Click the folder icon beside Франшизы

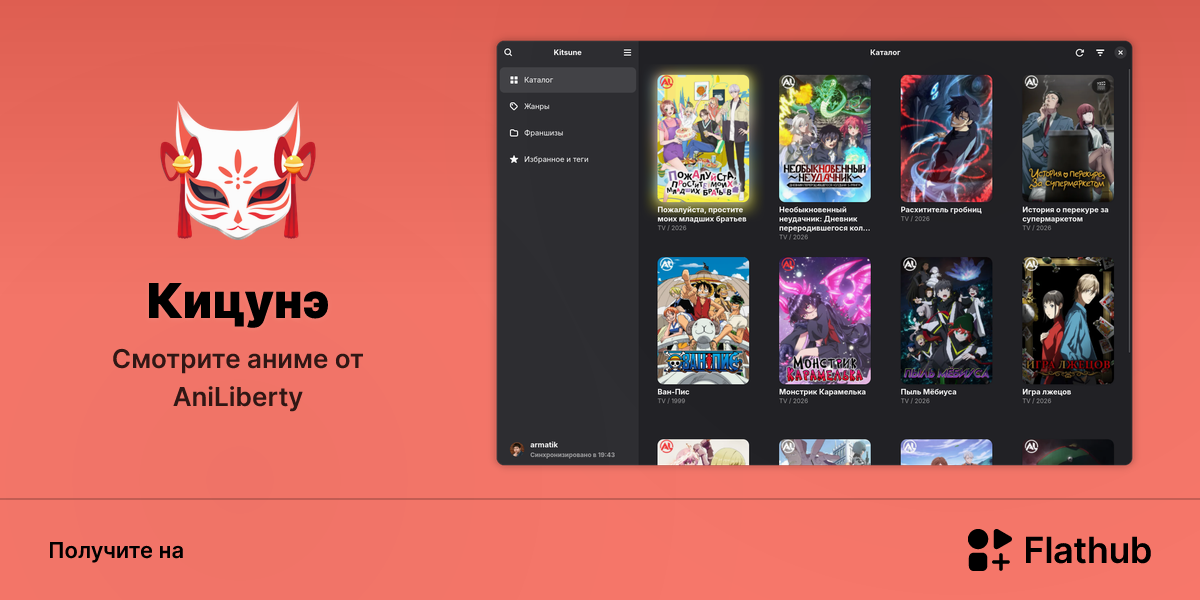click(x=514, y=133)
